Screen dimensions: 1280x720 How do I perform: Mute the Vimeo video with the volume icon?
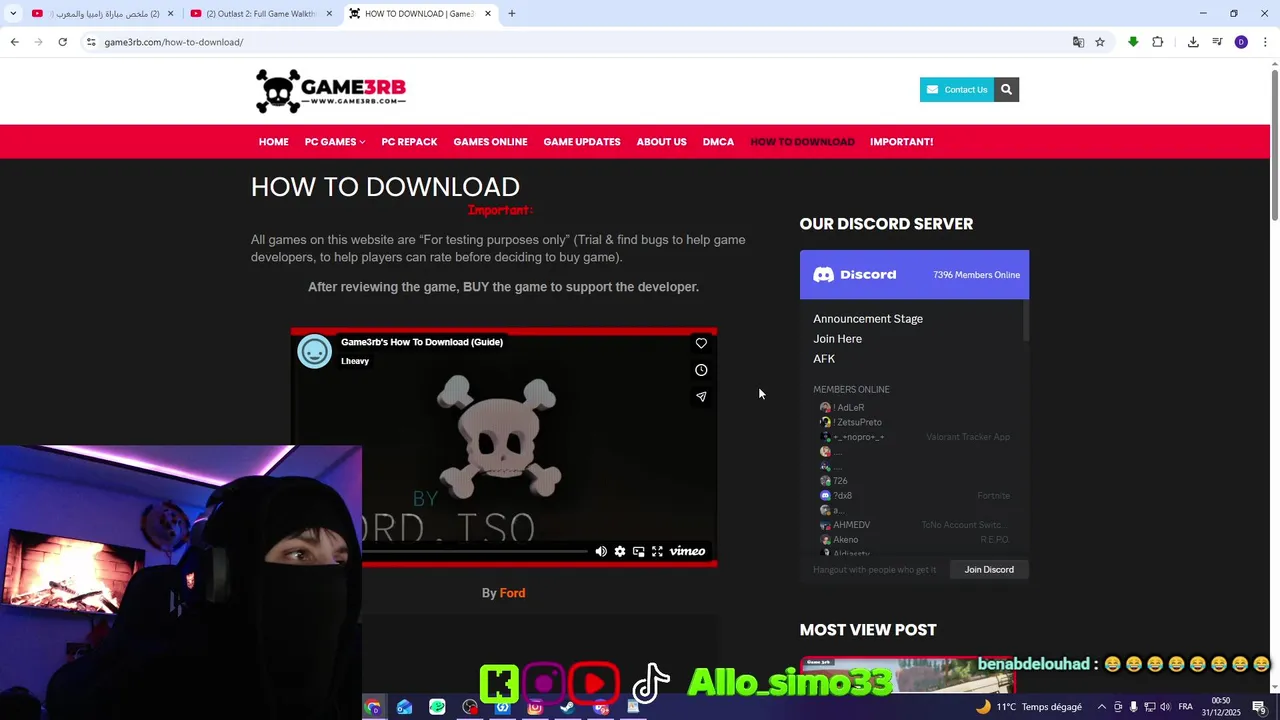601,551
